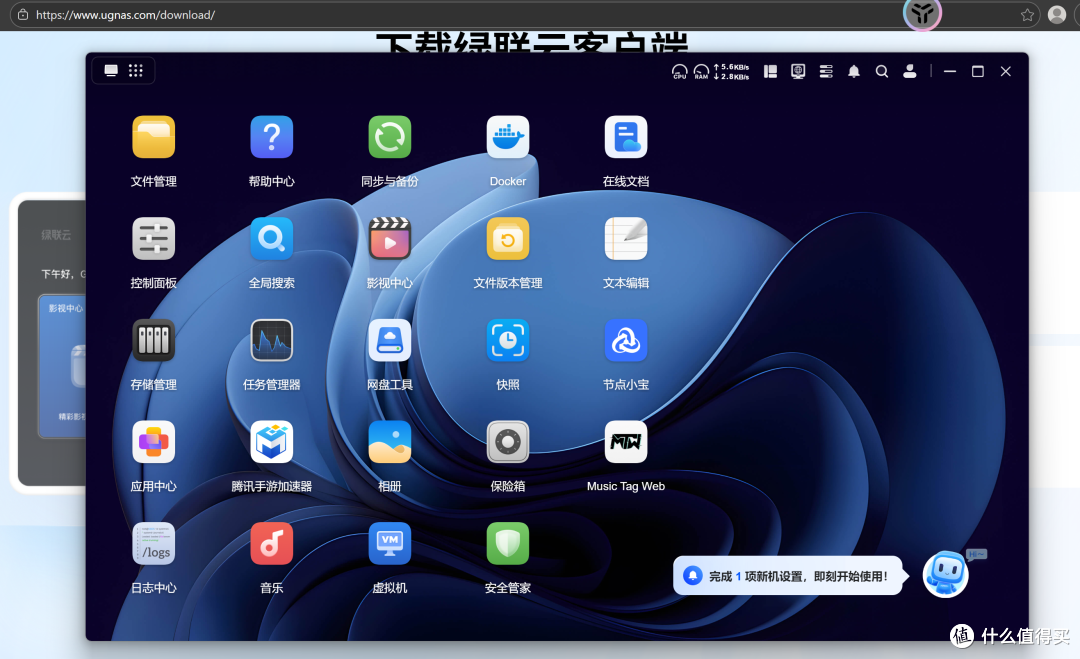Open the 相册 photo album app

click(x=390, y=442)
